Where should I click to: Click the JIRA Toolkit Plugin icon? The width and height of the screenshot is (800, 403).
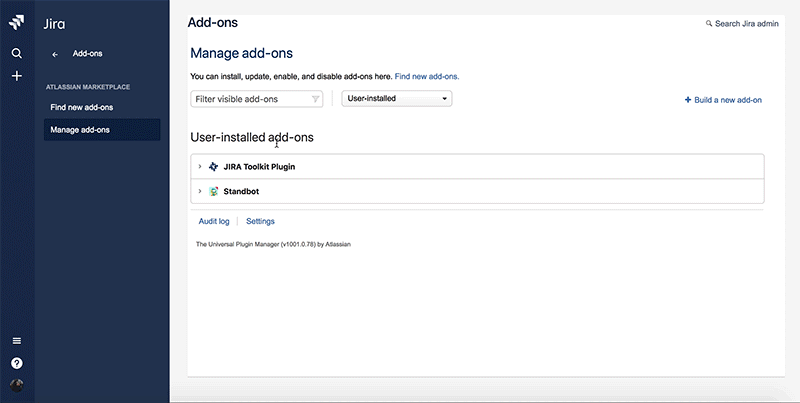click(214, 166)
